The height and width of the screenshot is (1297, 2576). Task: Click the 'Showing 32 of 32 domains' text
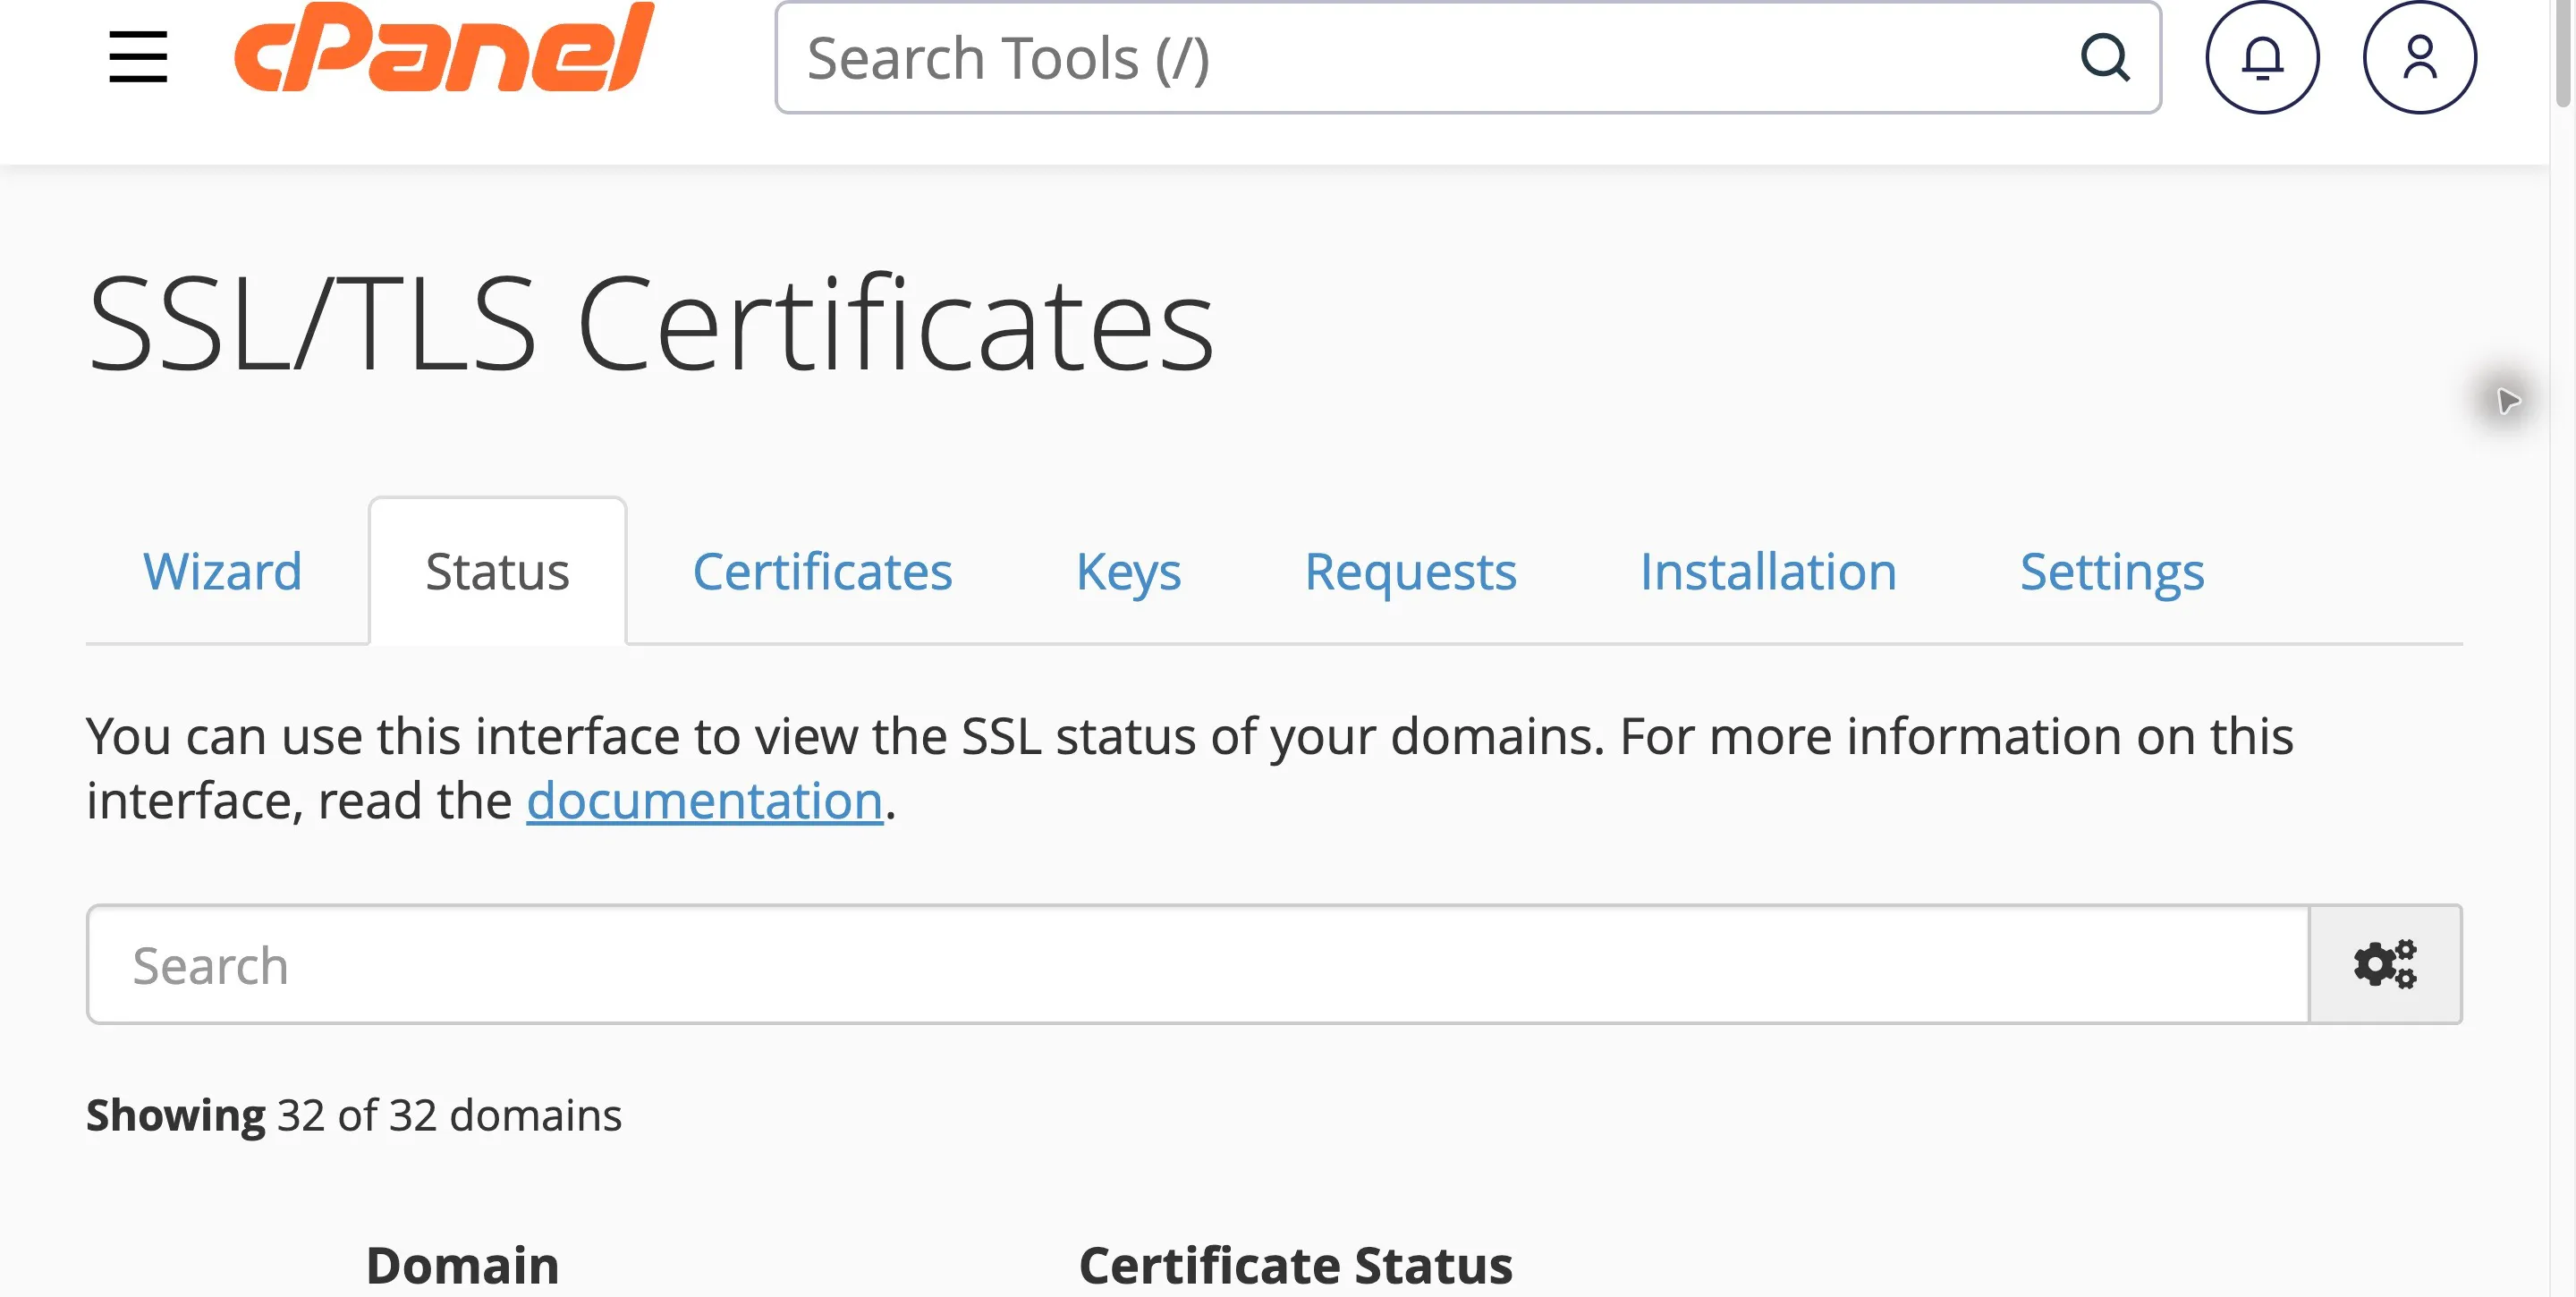pyautogui.click(x=354, y=1115)
